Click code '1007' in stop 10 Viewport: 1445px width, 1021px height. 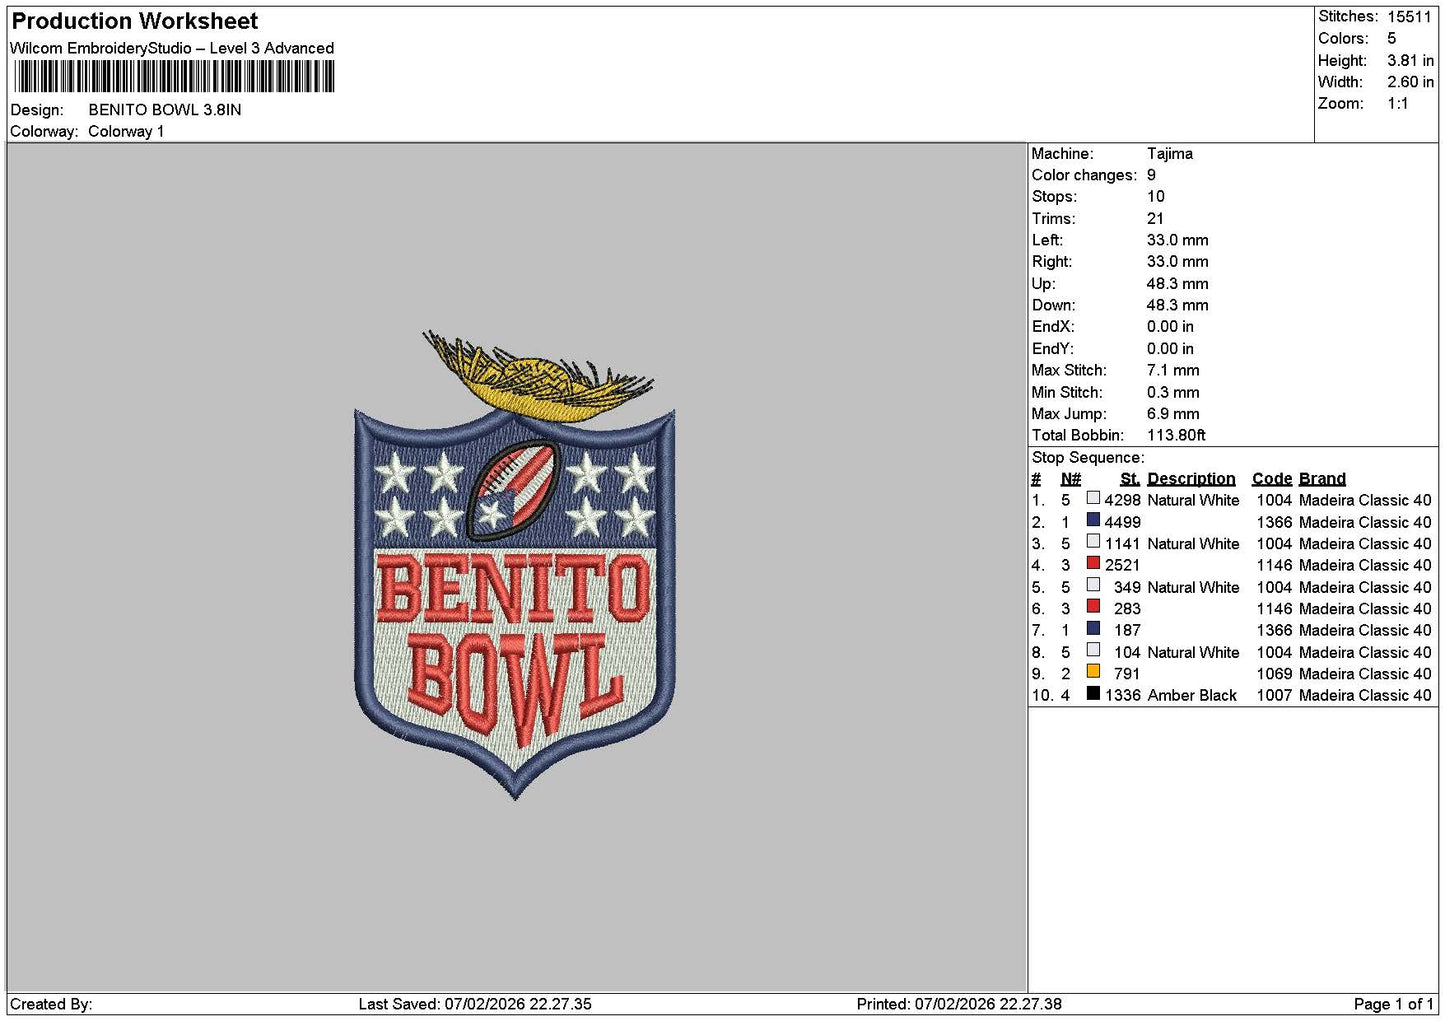pos(1274,695)
